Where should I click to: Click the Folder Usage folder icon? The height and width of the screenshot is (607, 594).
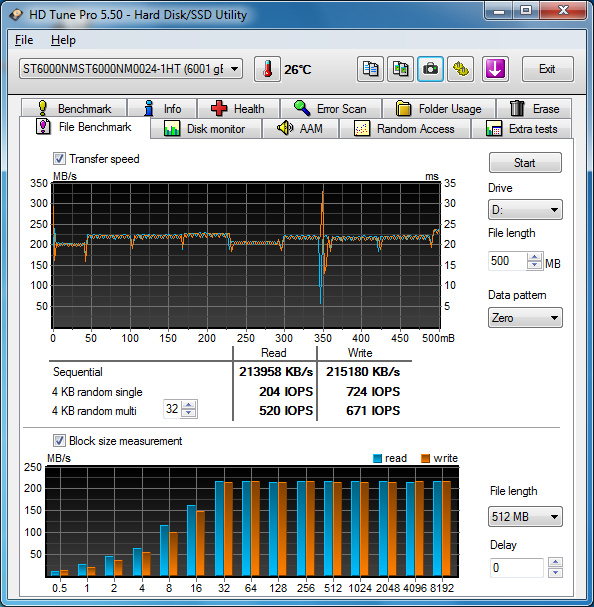point(404,108)
